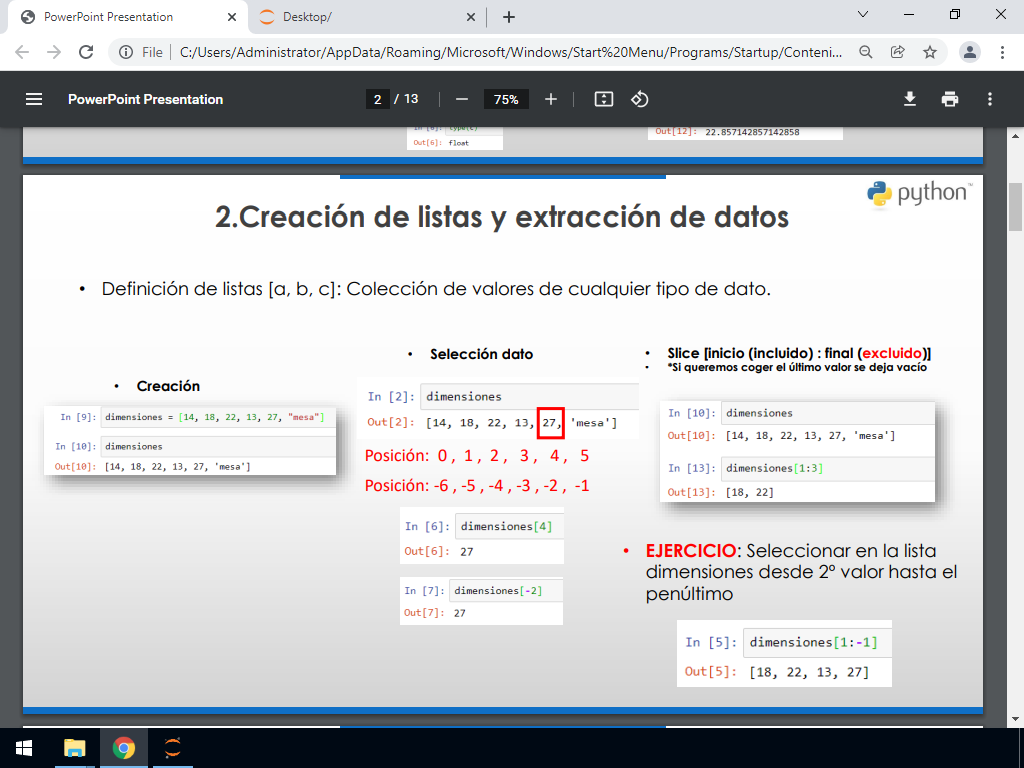Click the Python logo on the slide
Image resolution: width=1024 pixels, height=768 pixels.
tap(918, 194)
